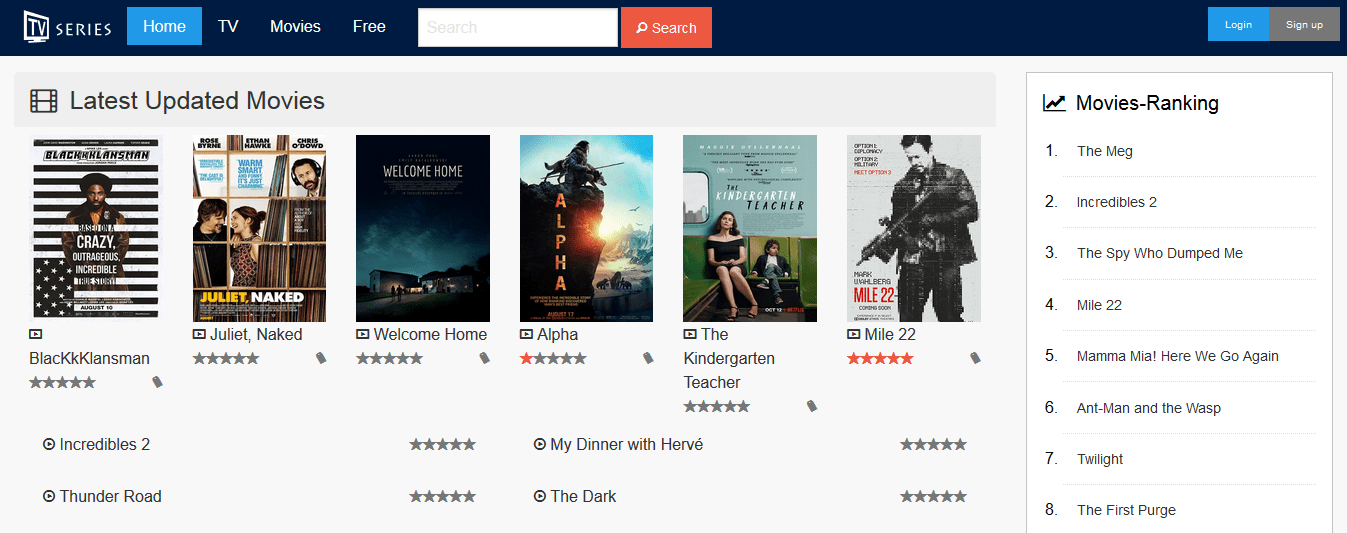The height and width of the screenshot is (533, 1347).
Task: Open Ant-Man and the Wasp ranking entry
Action: [1149, 408]
